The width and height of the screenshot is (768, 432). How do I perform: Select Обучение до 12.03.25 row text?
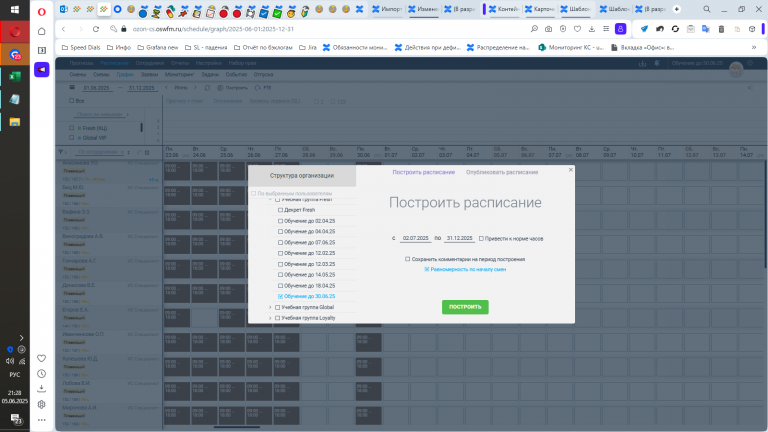point(310,264)
